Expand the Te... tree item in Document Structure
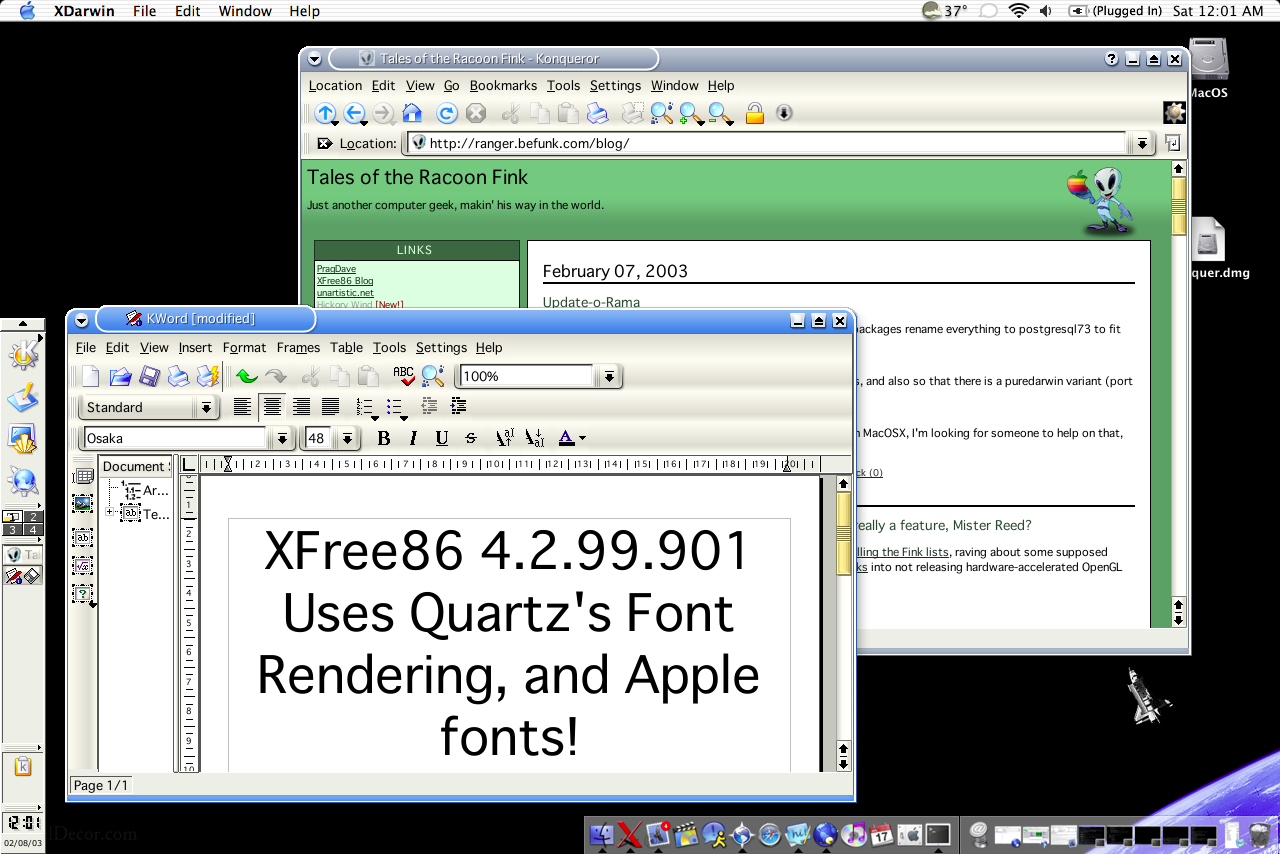 pyautogui.click(x=109, y=512)
